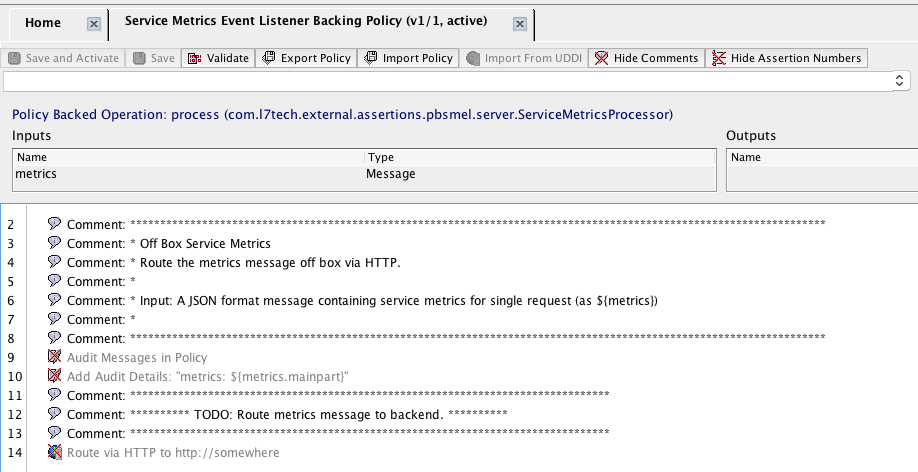Close the Service Metrics Backing Policy tab
The width and height of the screenshot is (918, 472).
pos(520,23)
